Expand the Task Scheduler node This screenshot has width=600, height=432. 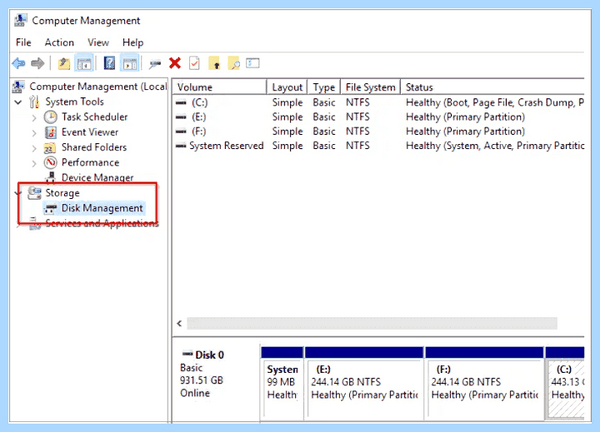point(34,117)
